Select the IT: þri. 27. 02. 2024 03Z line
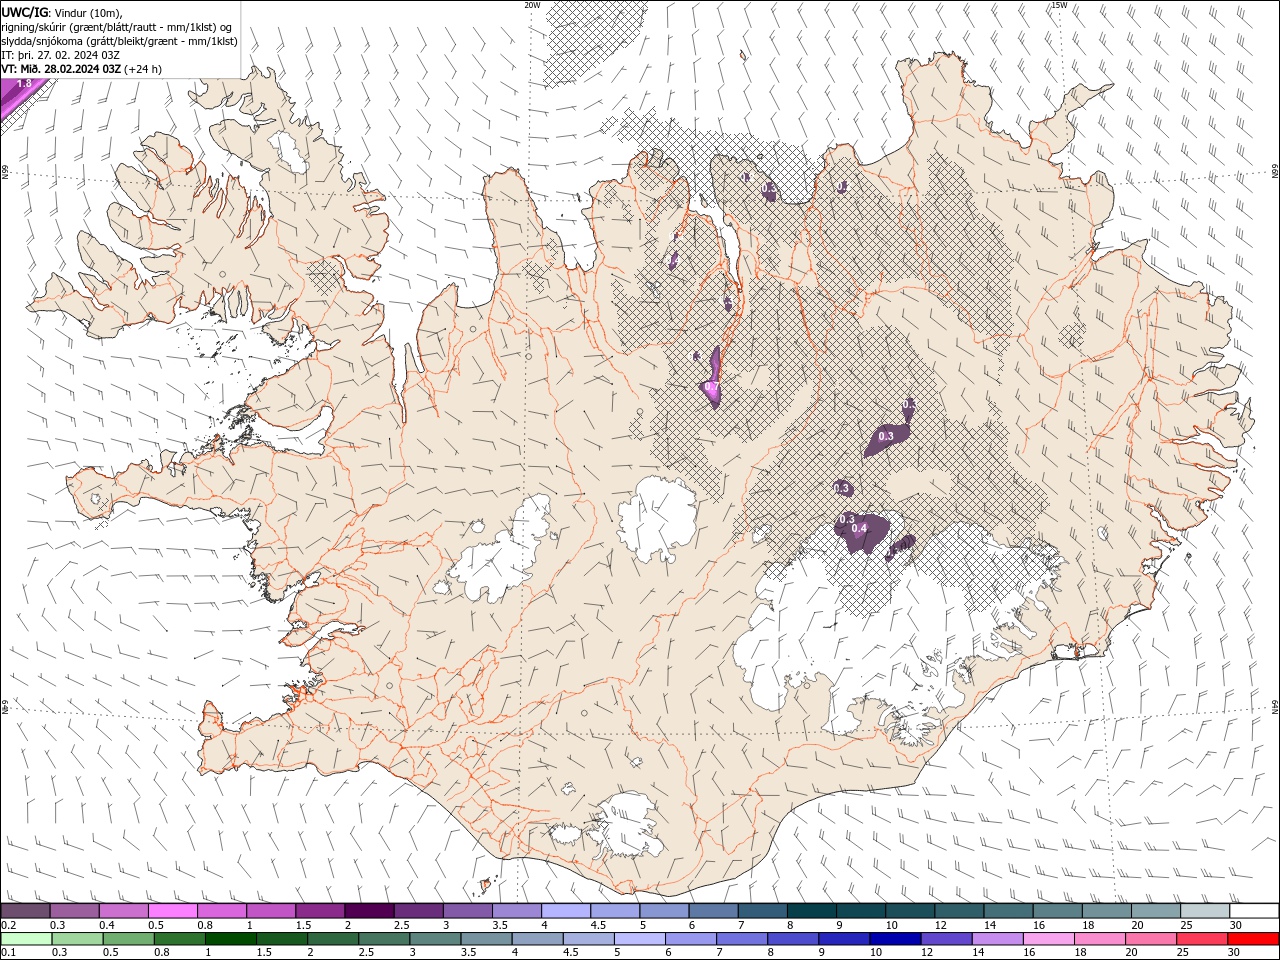 tap(61, 55)
